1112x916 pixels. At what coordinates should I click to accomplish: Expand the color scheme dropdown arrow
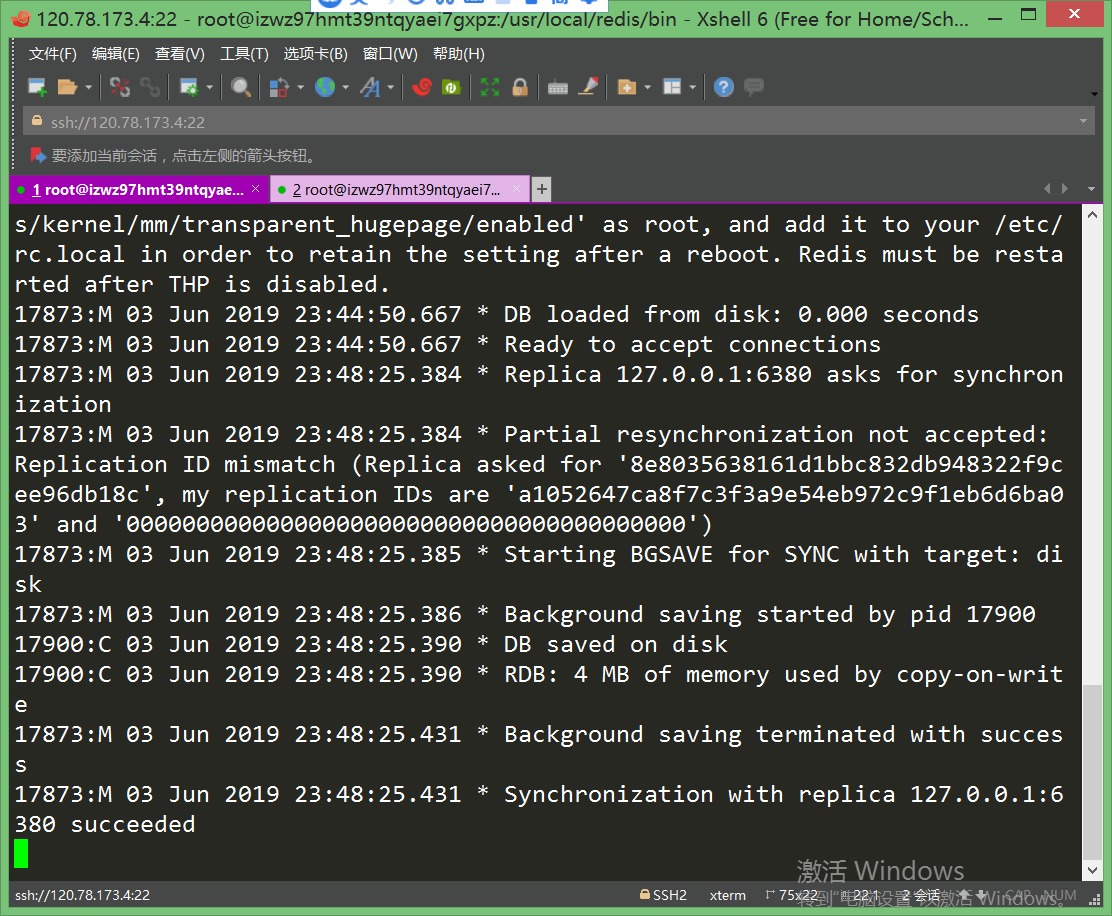pos(300,87)
